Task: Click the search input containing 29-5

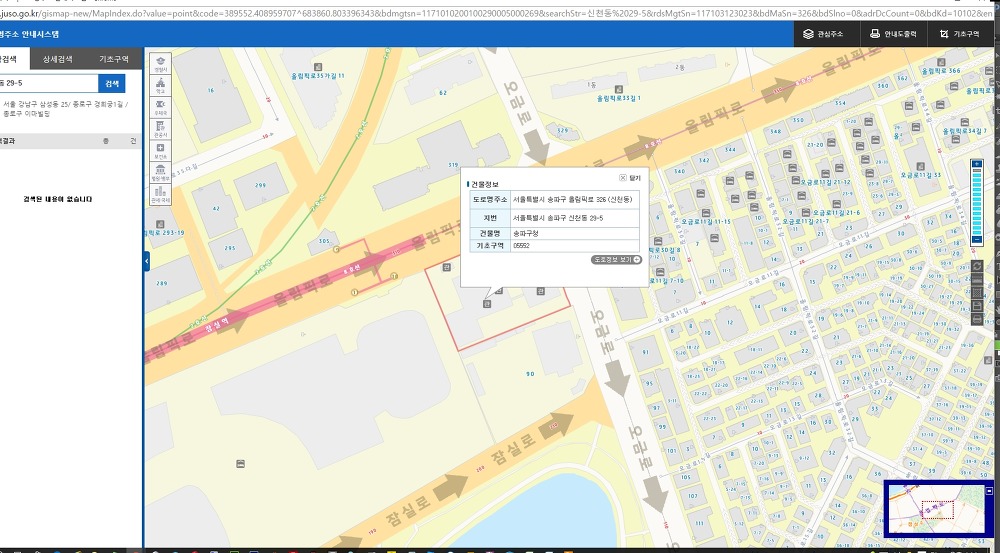Action: pyautogui.click(x=48, y=84)
